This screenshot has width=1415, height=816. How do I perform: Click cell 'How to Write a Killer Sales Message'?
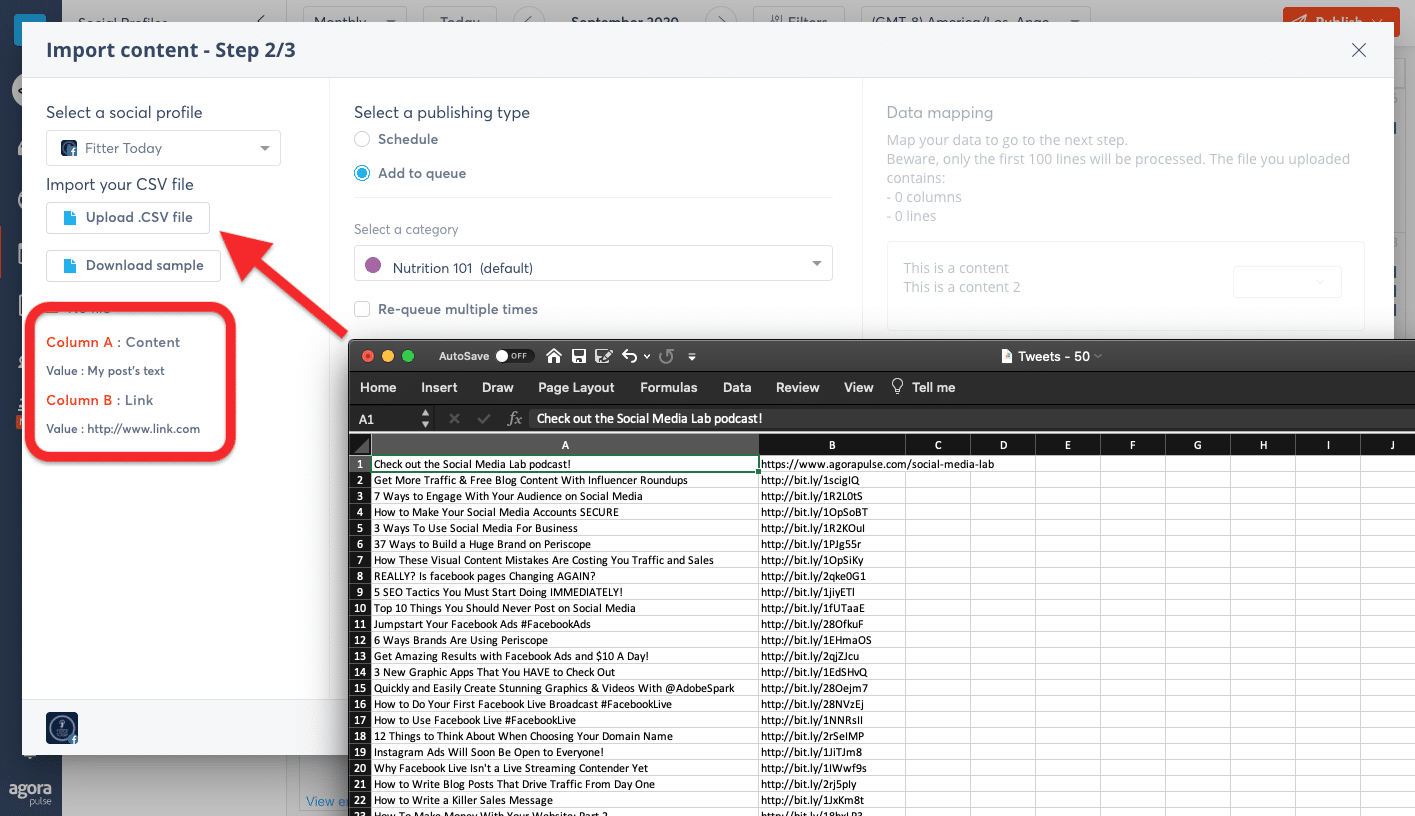565,800
